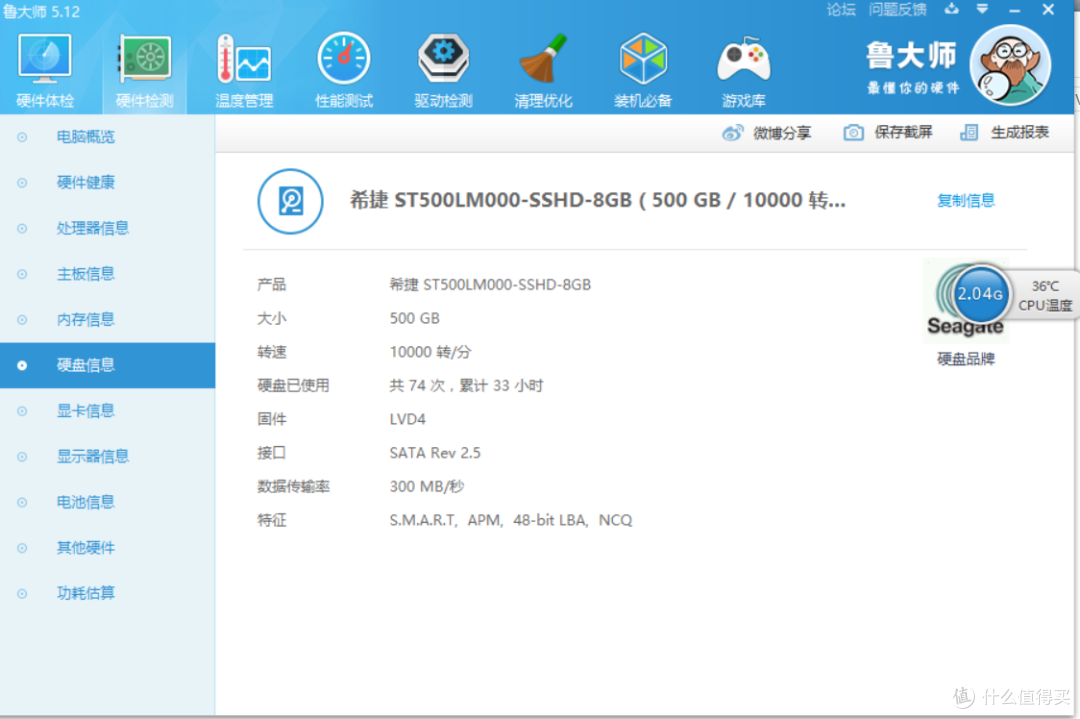Screen dimensions: 1080x719
Task: Select 显示器信息 in the sidebar
Action: click(x=107, y=457)
